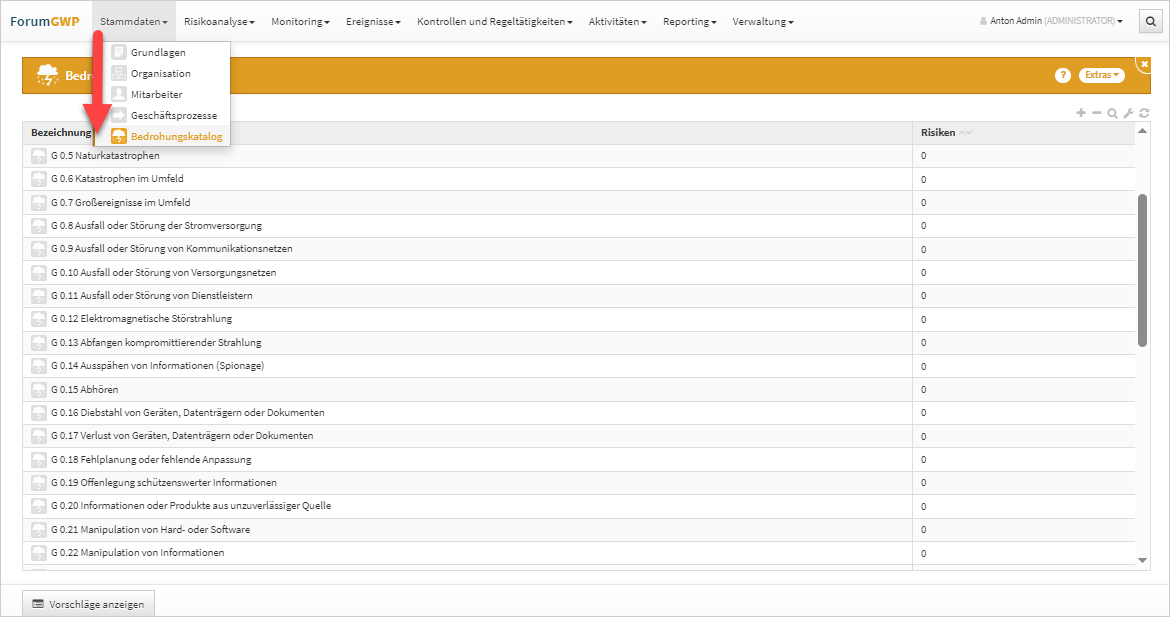
Task: Open row G 0.14 Ausspähen von Informationen
Action: tap(157, 366)
